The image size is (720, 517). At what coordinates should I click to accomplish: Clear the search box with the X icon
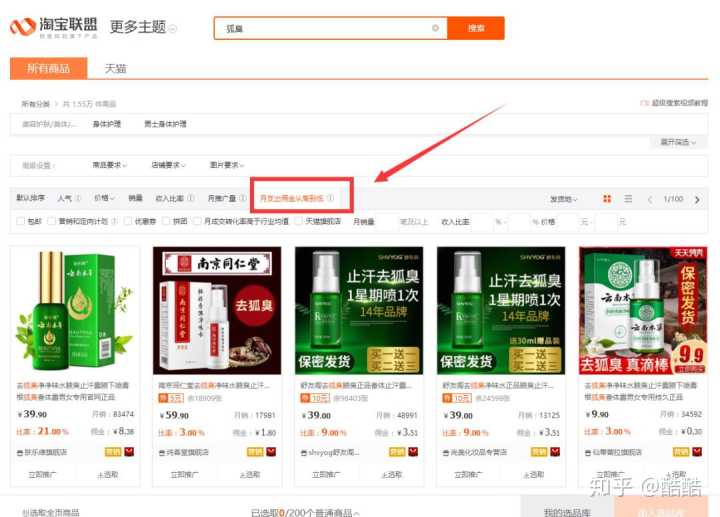pyautogui.click(x=435, y=28)
